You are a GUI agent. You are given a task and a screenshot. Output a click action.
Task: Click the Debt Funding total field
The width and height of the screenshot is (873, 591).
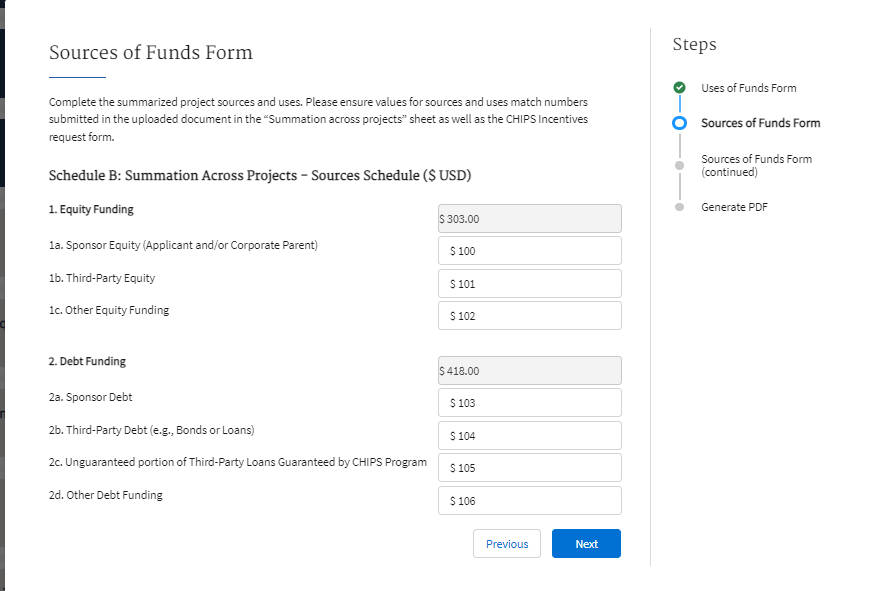[529, 371]
